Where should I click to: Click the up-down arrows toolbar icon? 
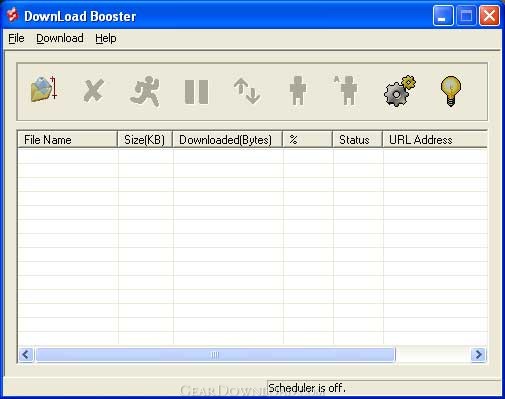[x=247, y=91]
